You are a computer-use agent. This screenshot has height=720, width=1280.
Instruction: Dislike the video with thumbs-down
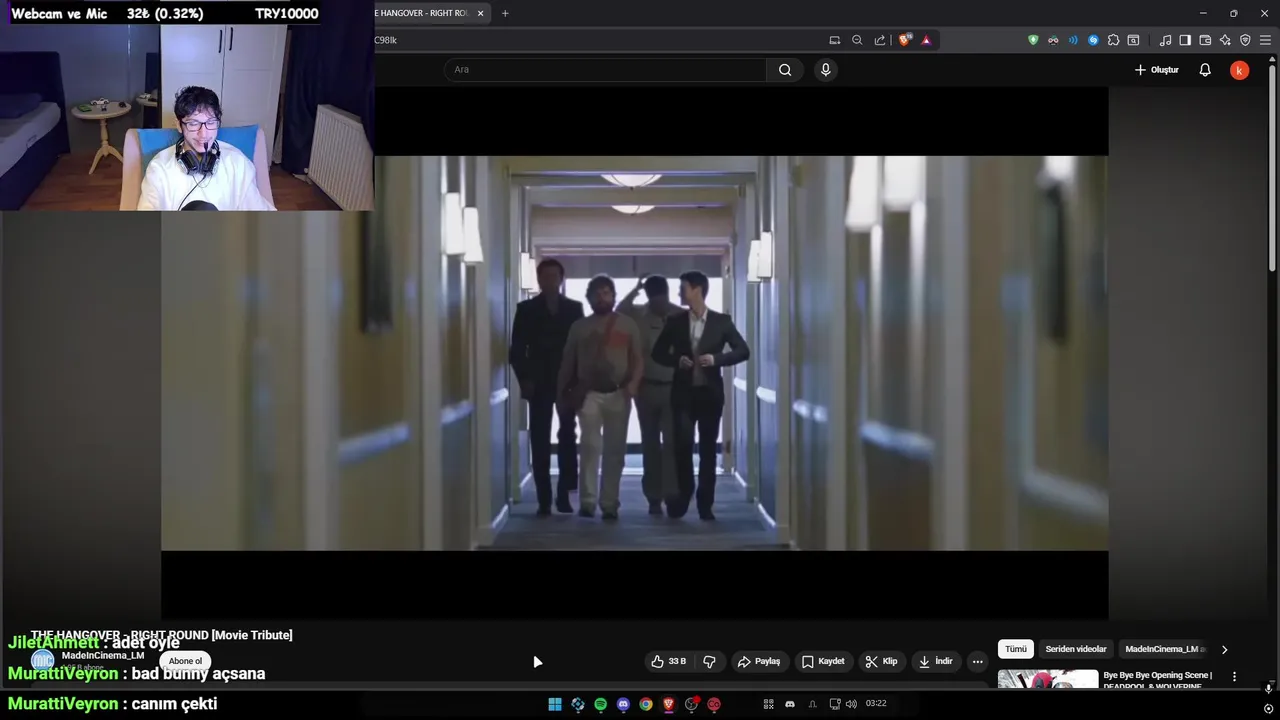[x=709, y=661]
